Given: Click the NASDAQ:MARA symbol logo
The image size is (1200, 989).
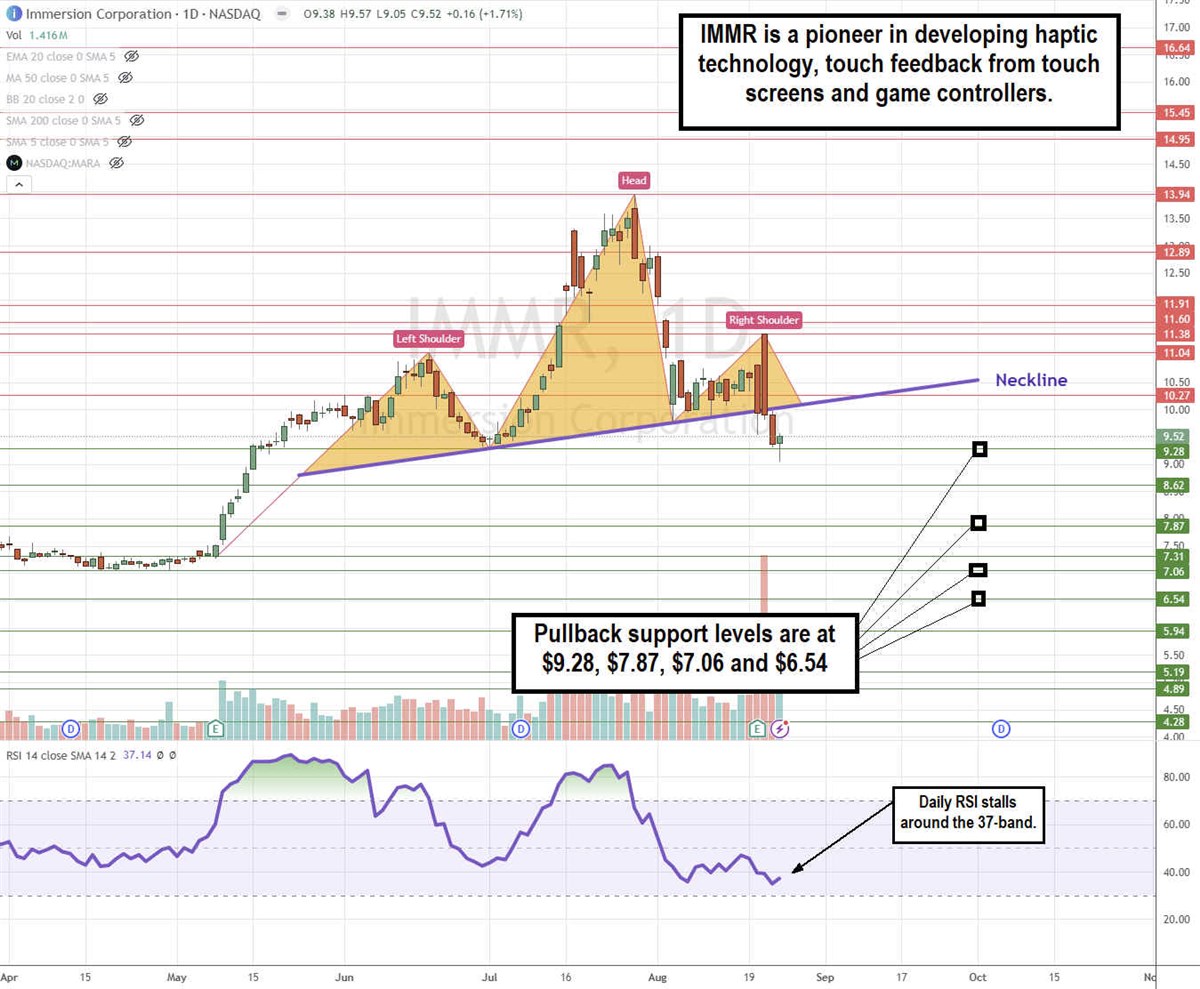Looking at the screenshot, I should coord(14,163).
